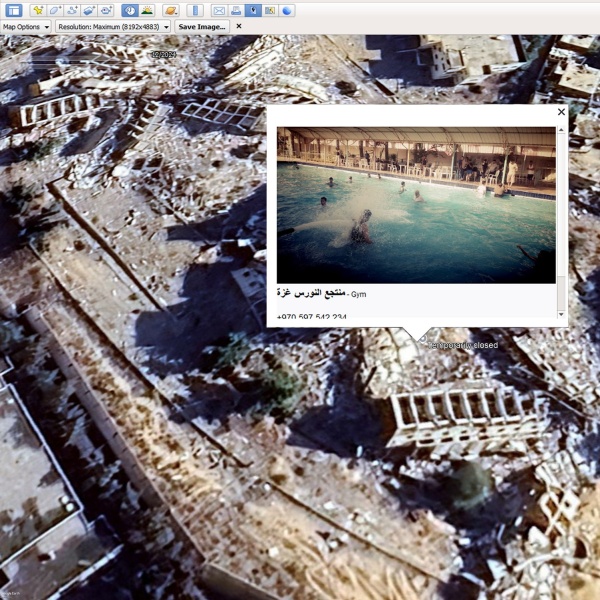The width and height of the screenshot is (600, 600).
Task: Open the Ruler measuring tool
Action: 195,10
